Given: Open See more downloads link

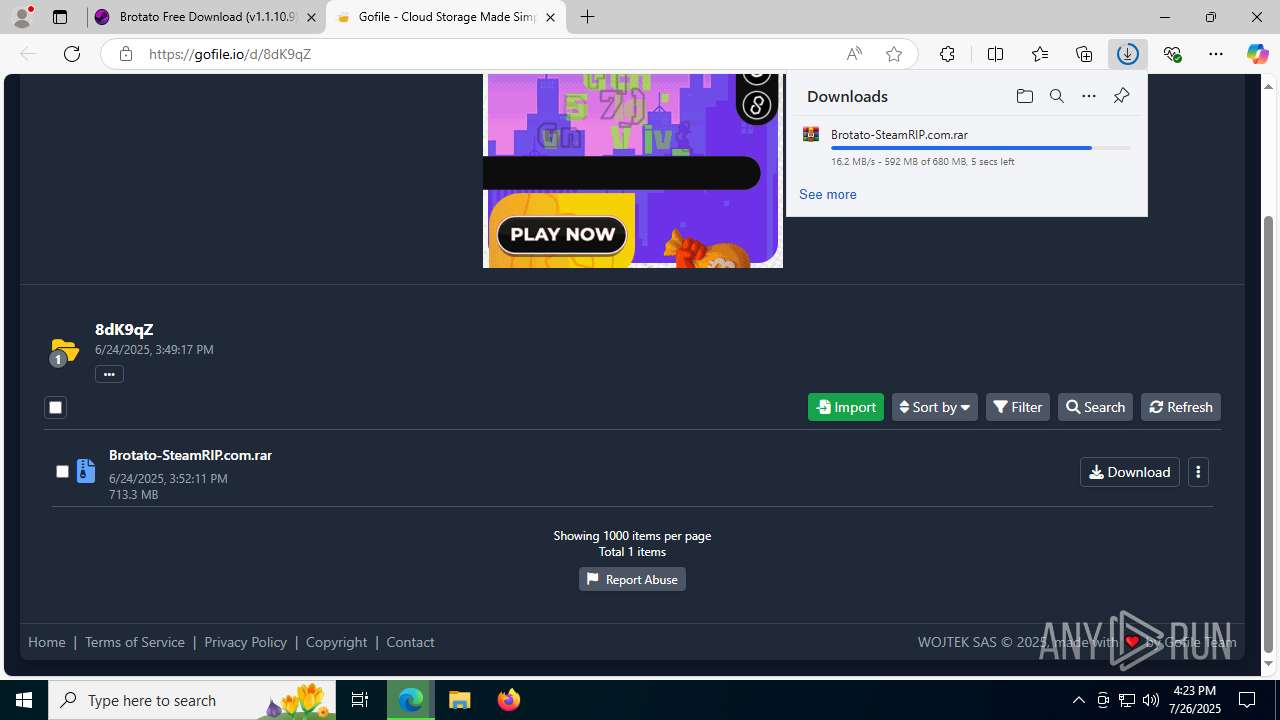Looking at the screenshot, I should [x=827, y=194].
